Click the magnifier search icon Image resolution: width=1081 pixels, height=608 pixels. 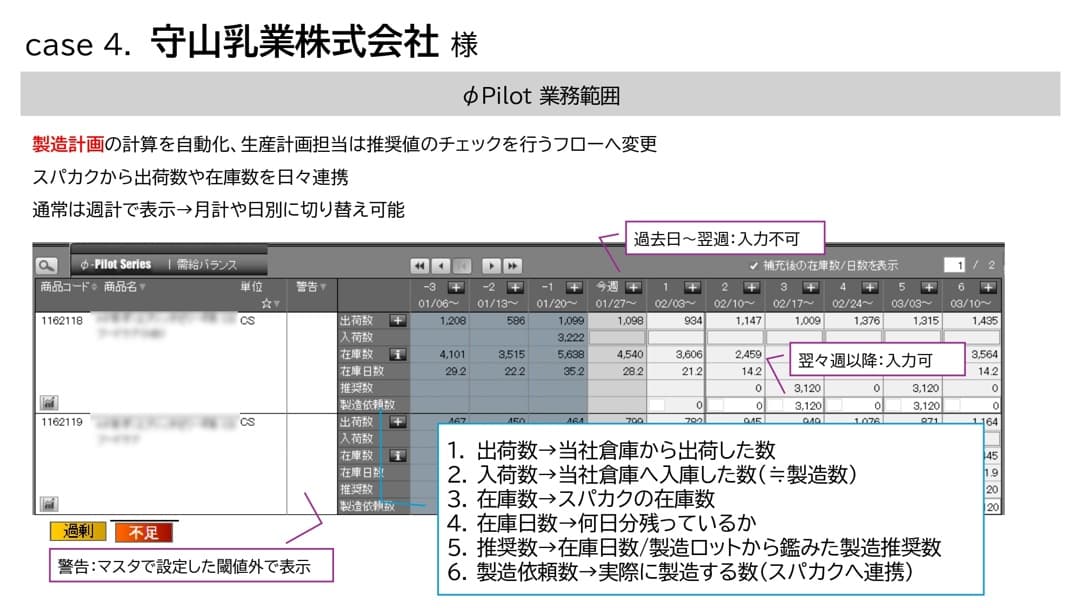[x=46, y=266]
